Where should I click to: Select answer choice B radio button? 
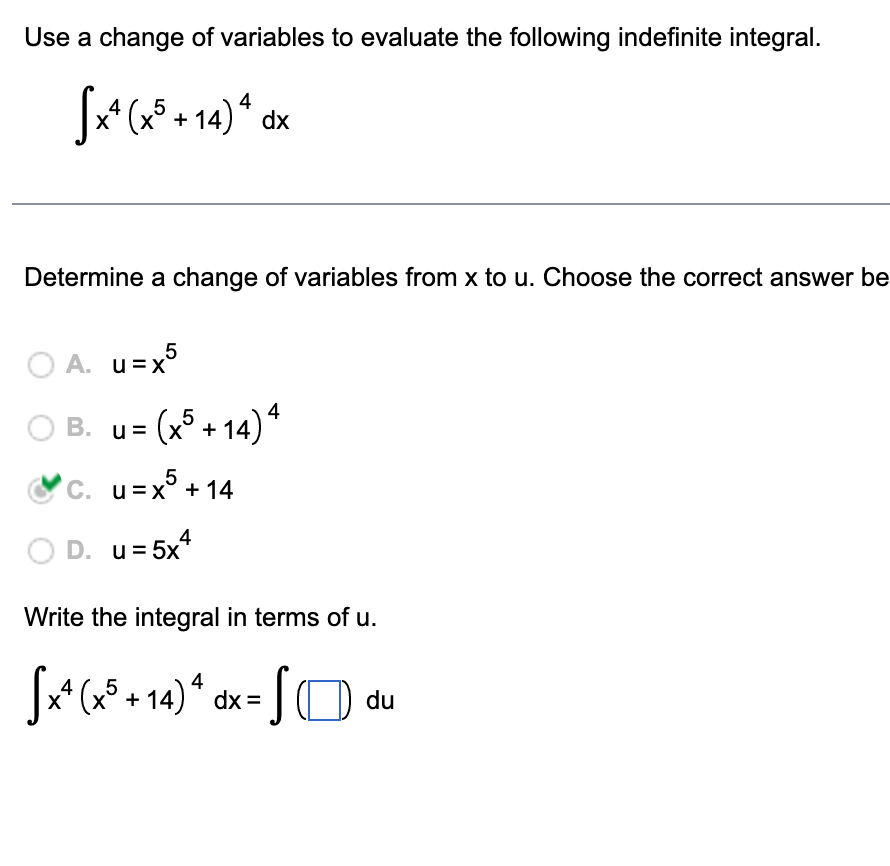tap(41, 427)
